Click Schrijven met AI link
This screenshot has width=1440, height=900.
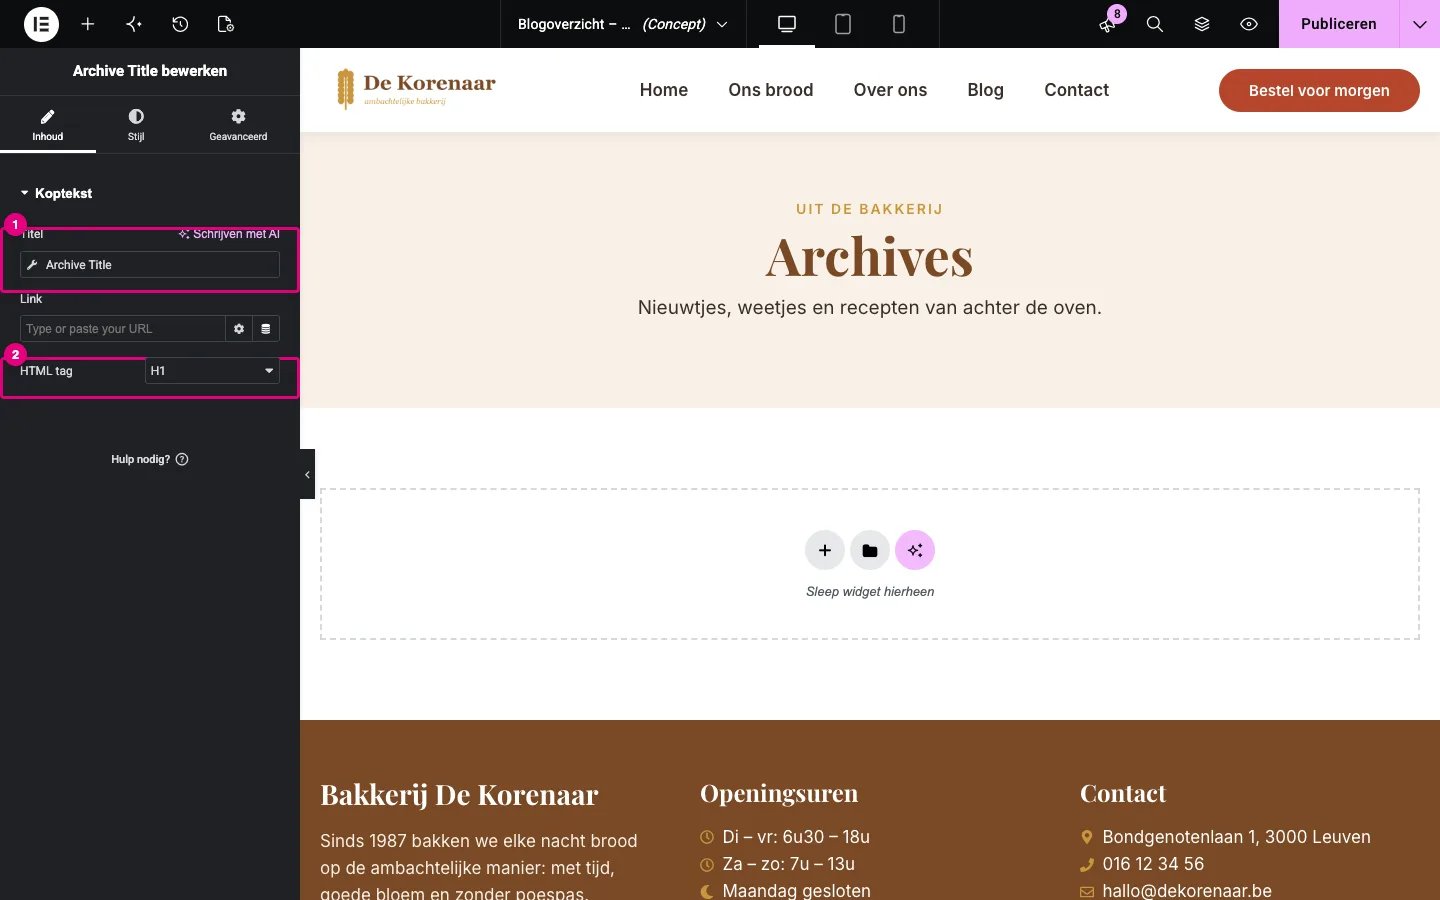click(x=230, y=234)
